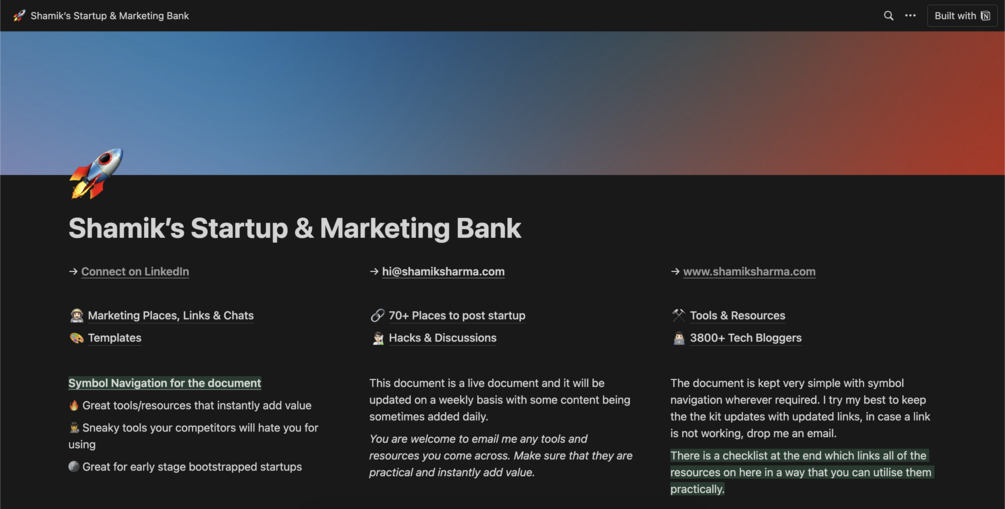This screenshot has width=1005, height=509.
Task: Open the Tools & Resources page
Action: click(737, 315)
